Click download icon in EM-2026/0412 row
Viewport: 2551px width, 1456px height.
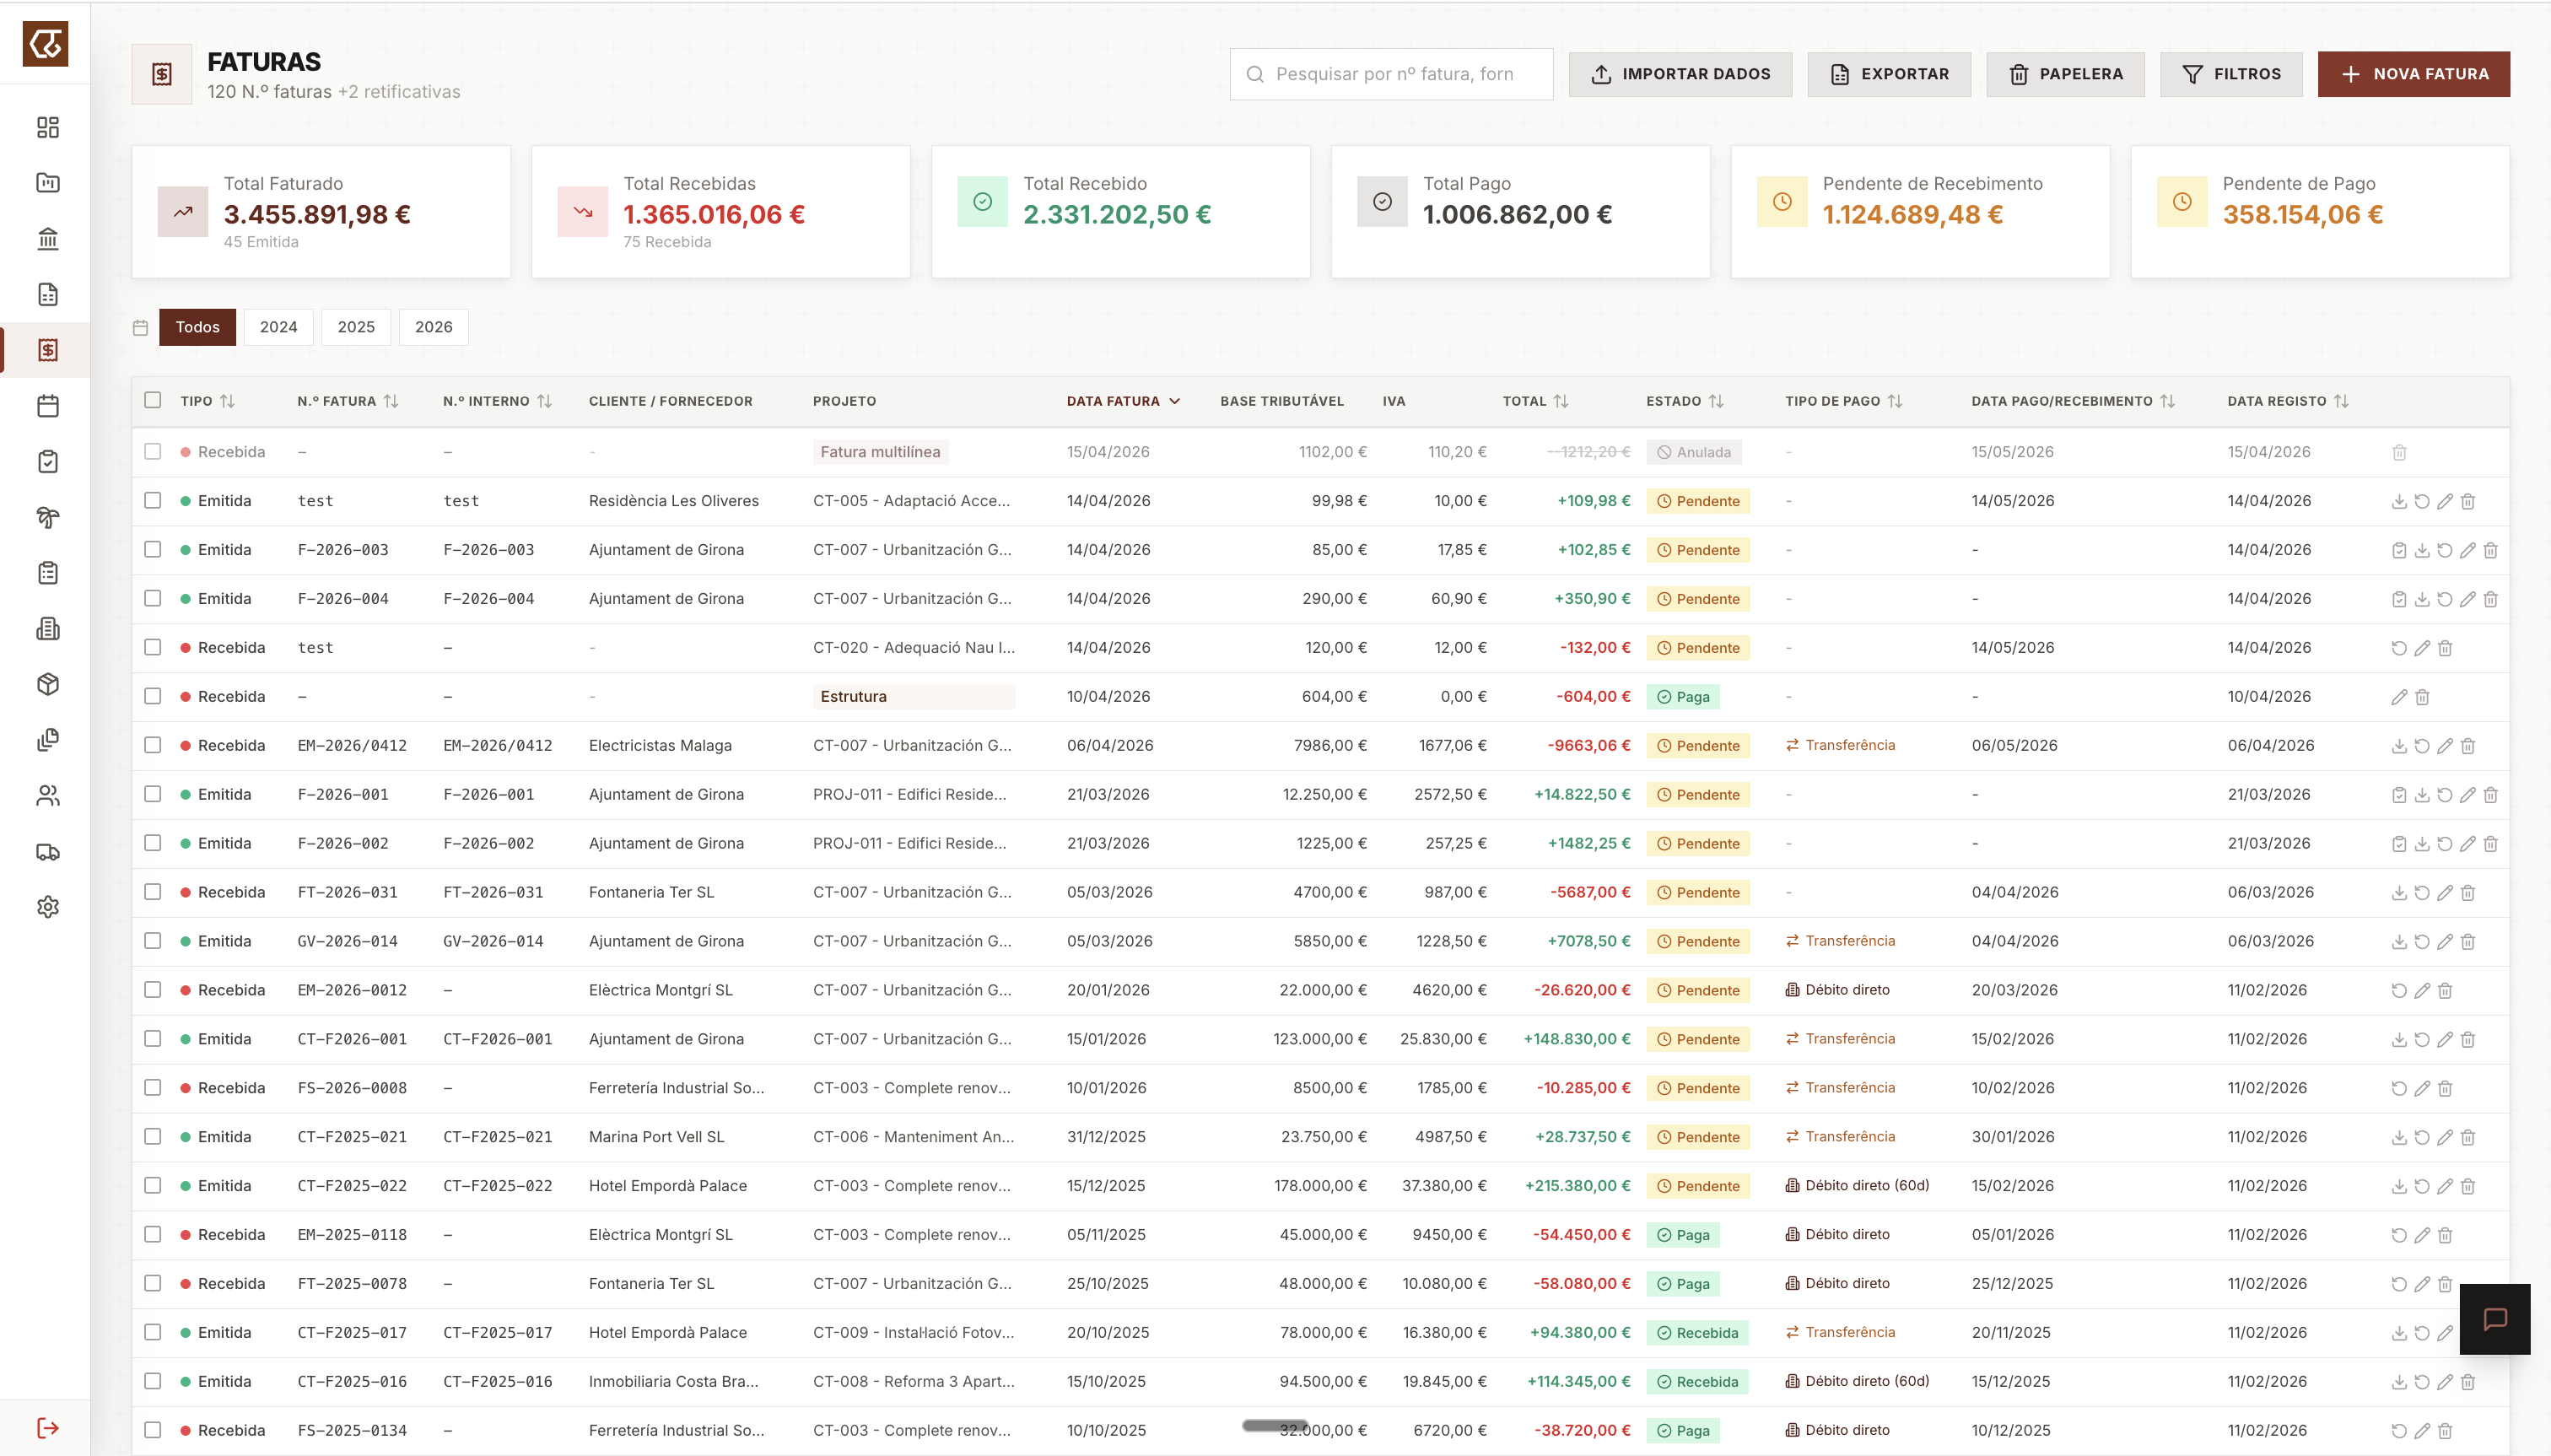[x=2399, y=746]
